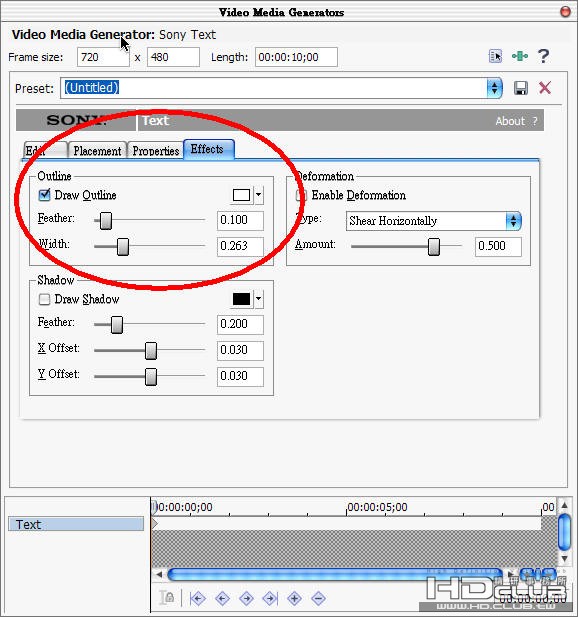The image size is (578, 617).
Task: Click the green plug-in chain icon
Action: tap(520, 56)
